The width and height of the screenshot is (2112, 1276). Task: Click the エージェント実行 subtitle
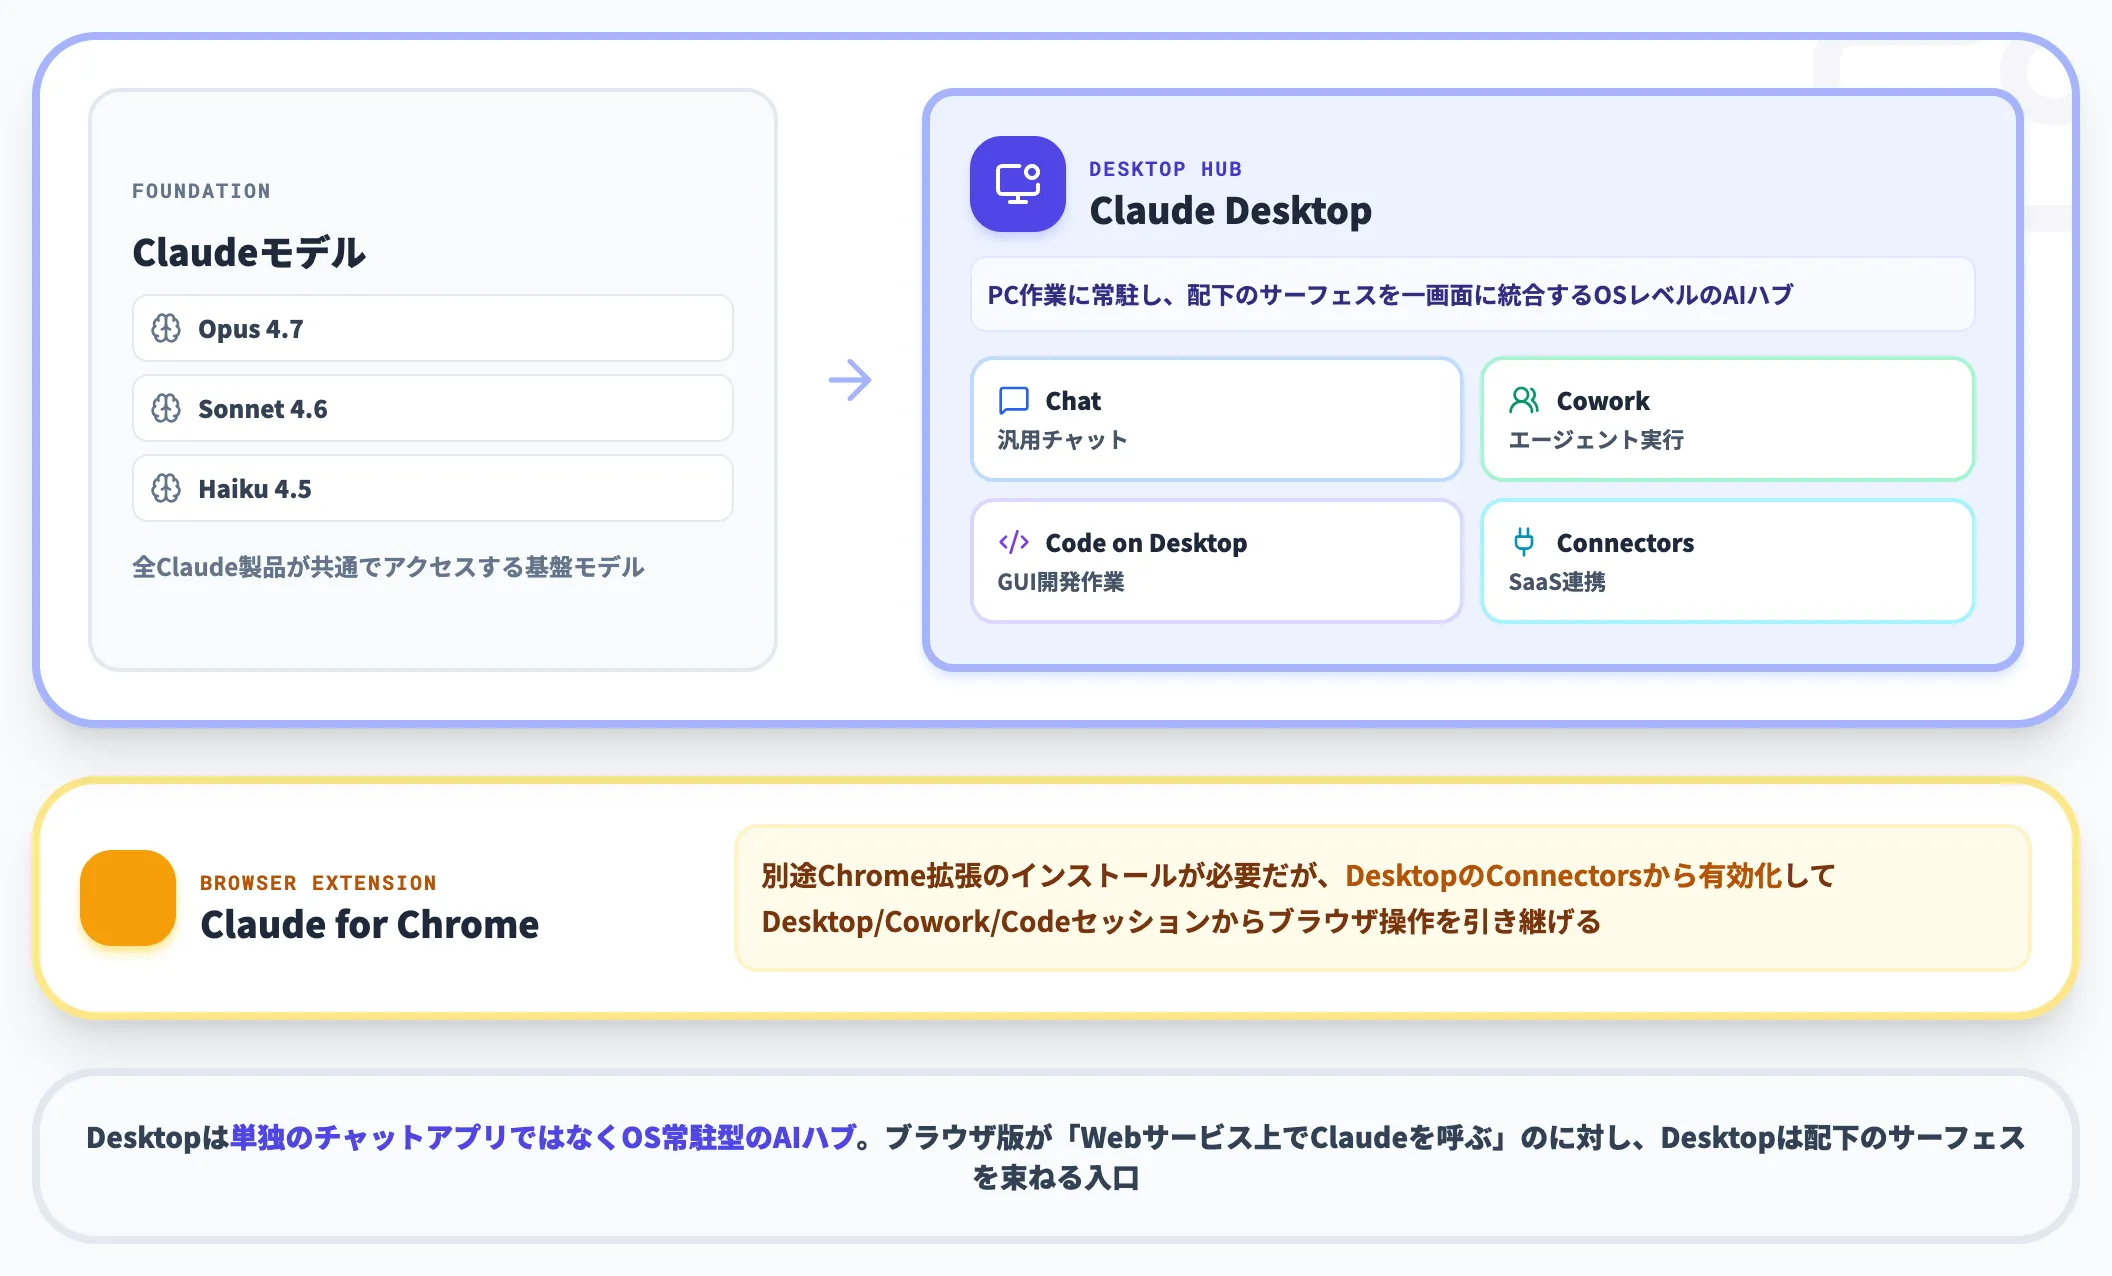1596,440
